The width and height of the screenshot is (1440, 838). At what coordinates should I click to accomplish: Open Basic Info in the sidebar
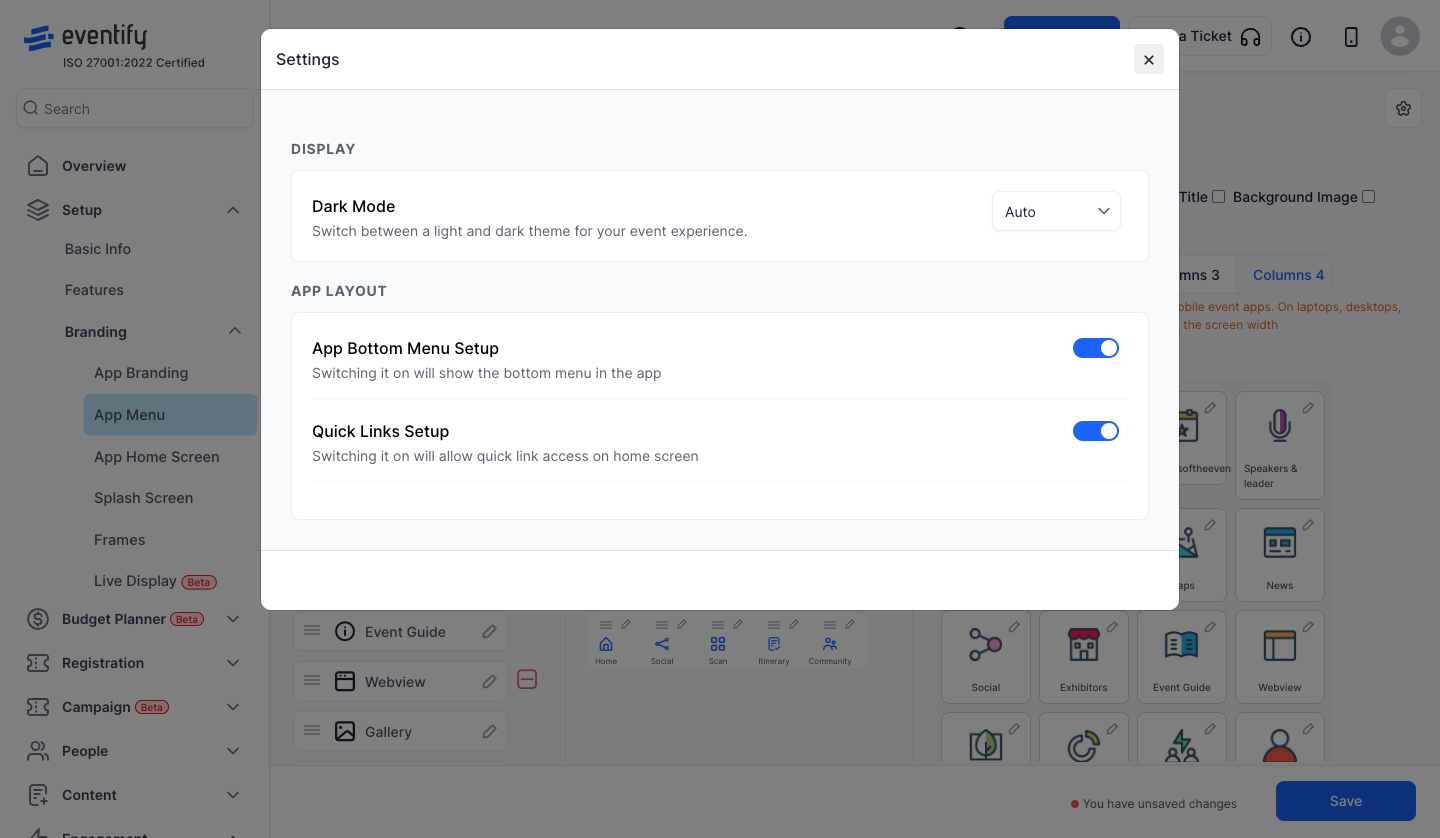click(98, 249)
